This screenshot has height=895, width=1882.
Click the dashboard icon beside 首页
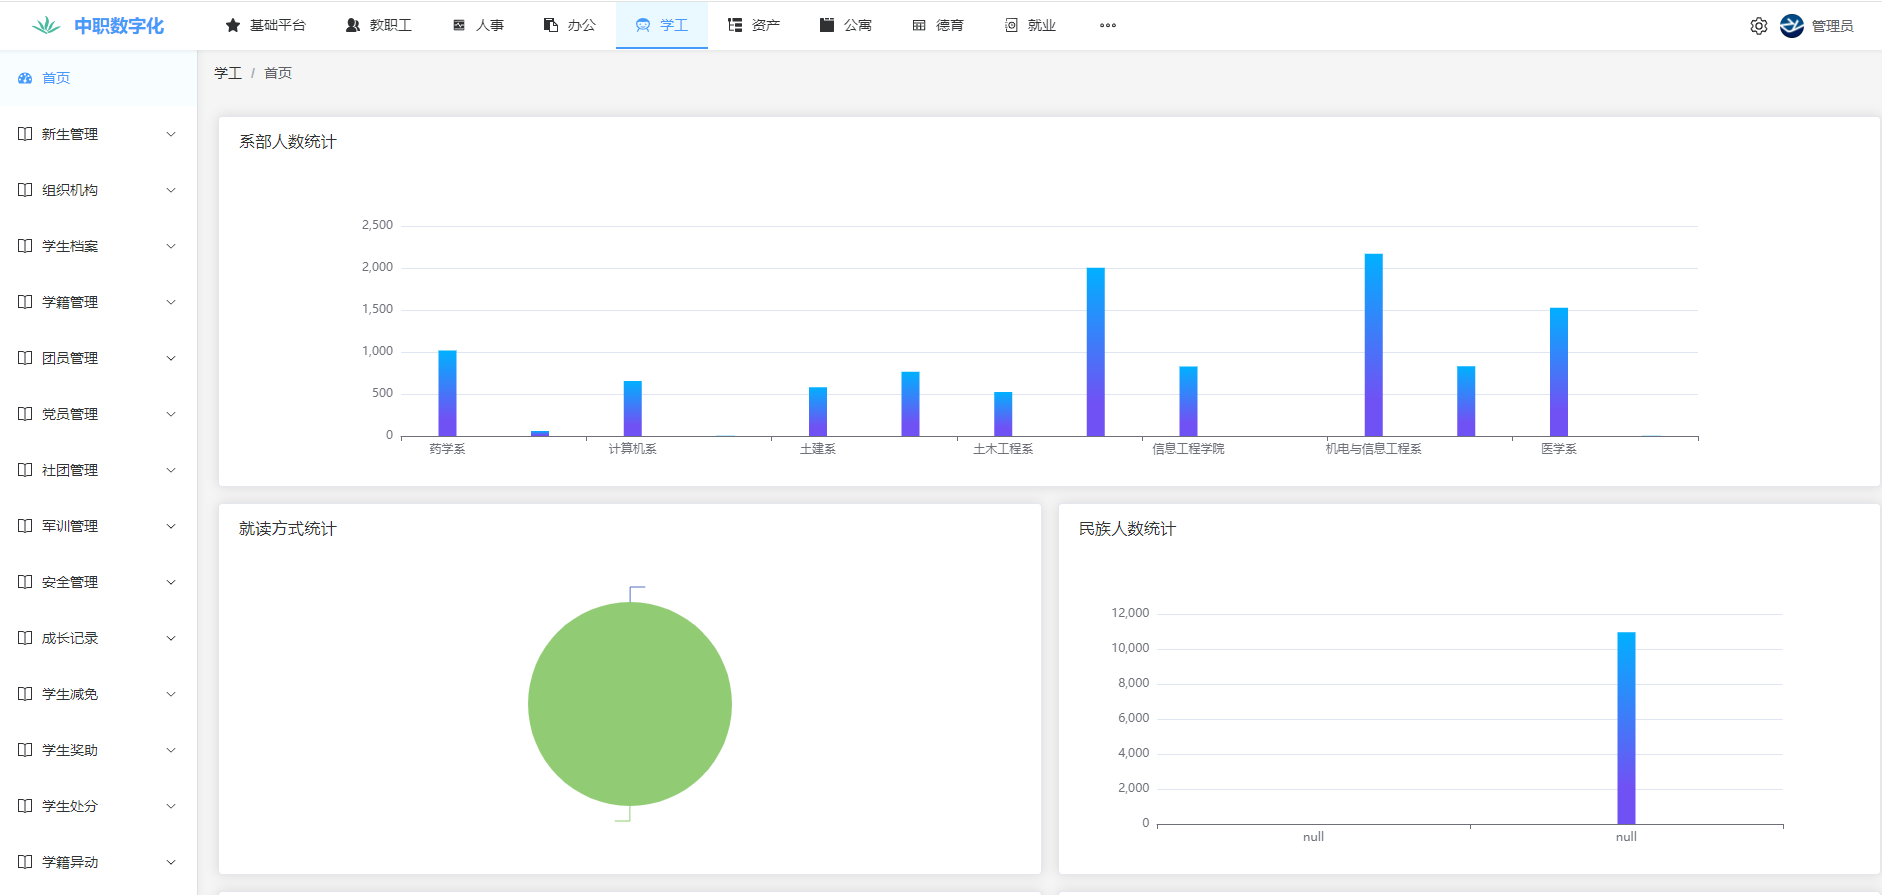click(x=25, y=78)
